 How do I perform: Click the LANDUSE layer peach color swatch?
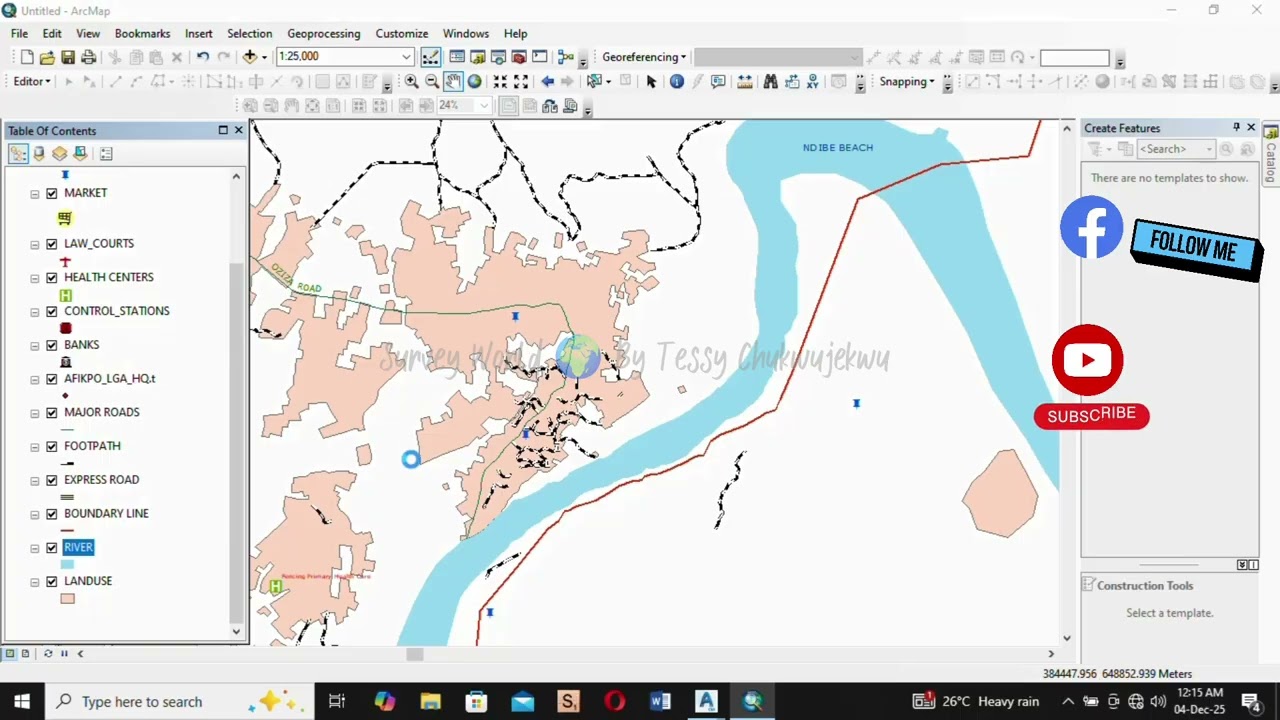coord(67,599)
